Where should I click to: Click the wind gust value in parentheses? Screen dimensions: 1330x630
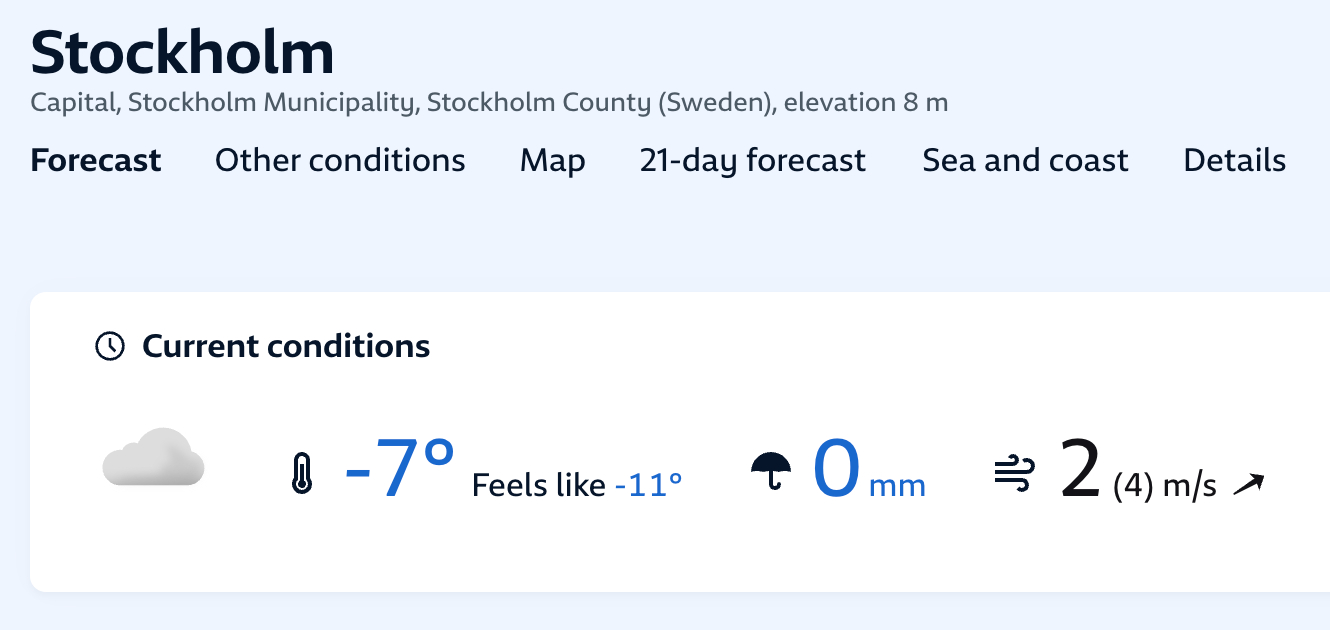(1133, 487)
